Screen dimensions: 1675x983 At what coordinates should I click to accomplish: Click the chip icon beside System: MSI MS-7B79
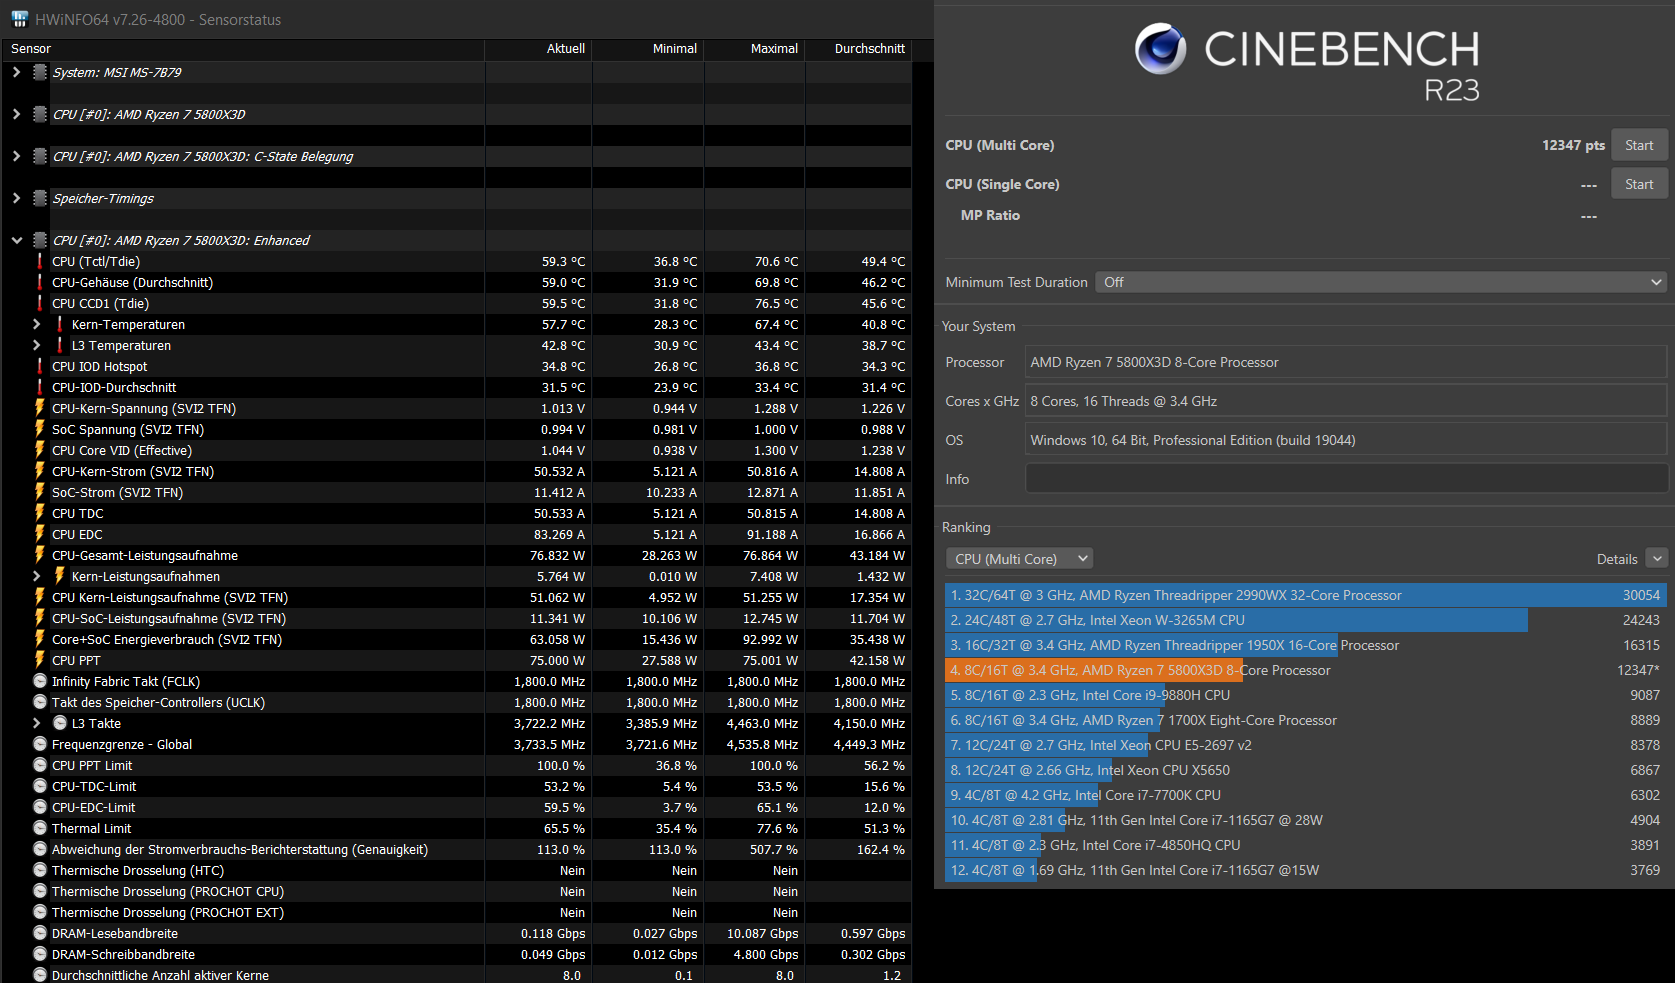click(x=40, y=72)
